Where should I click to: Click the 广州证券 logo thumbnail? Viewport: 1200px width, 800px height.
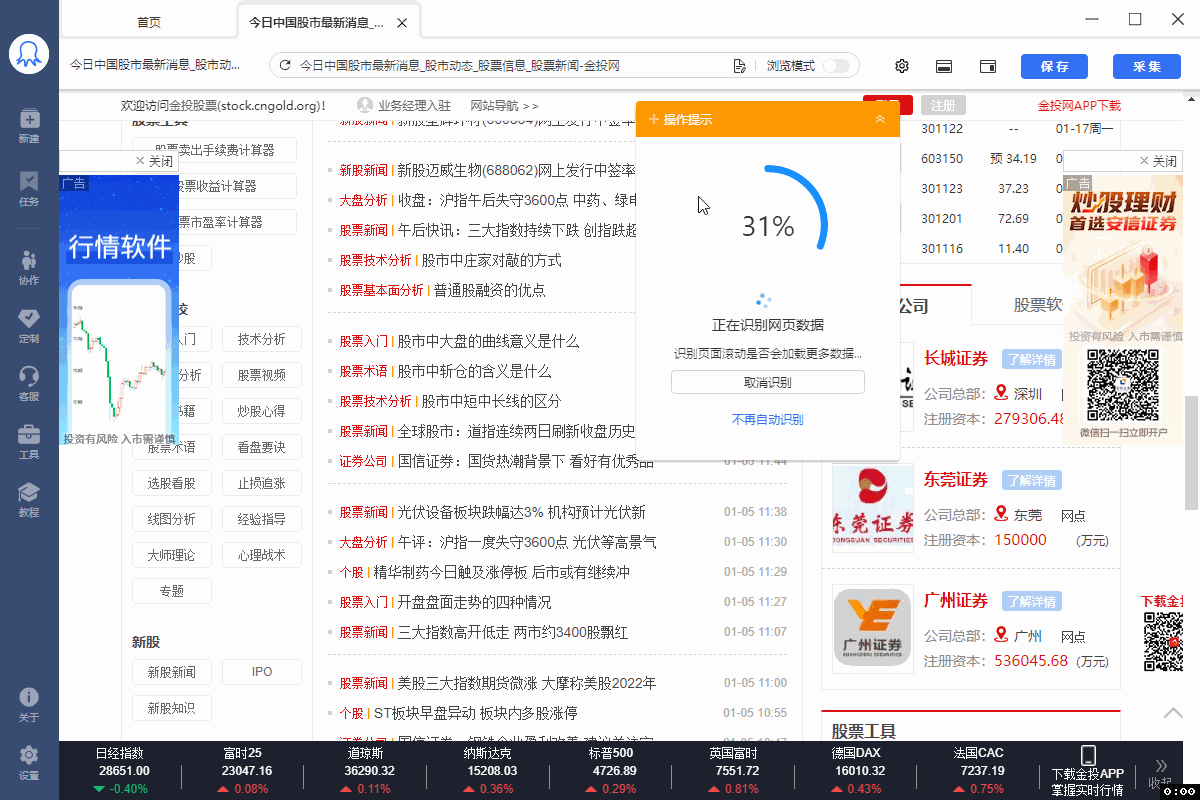point(873,629)
